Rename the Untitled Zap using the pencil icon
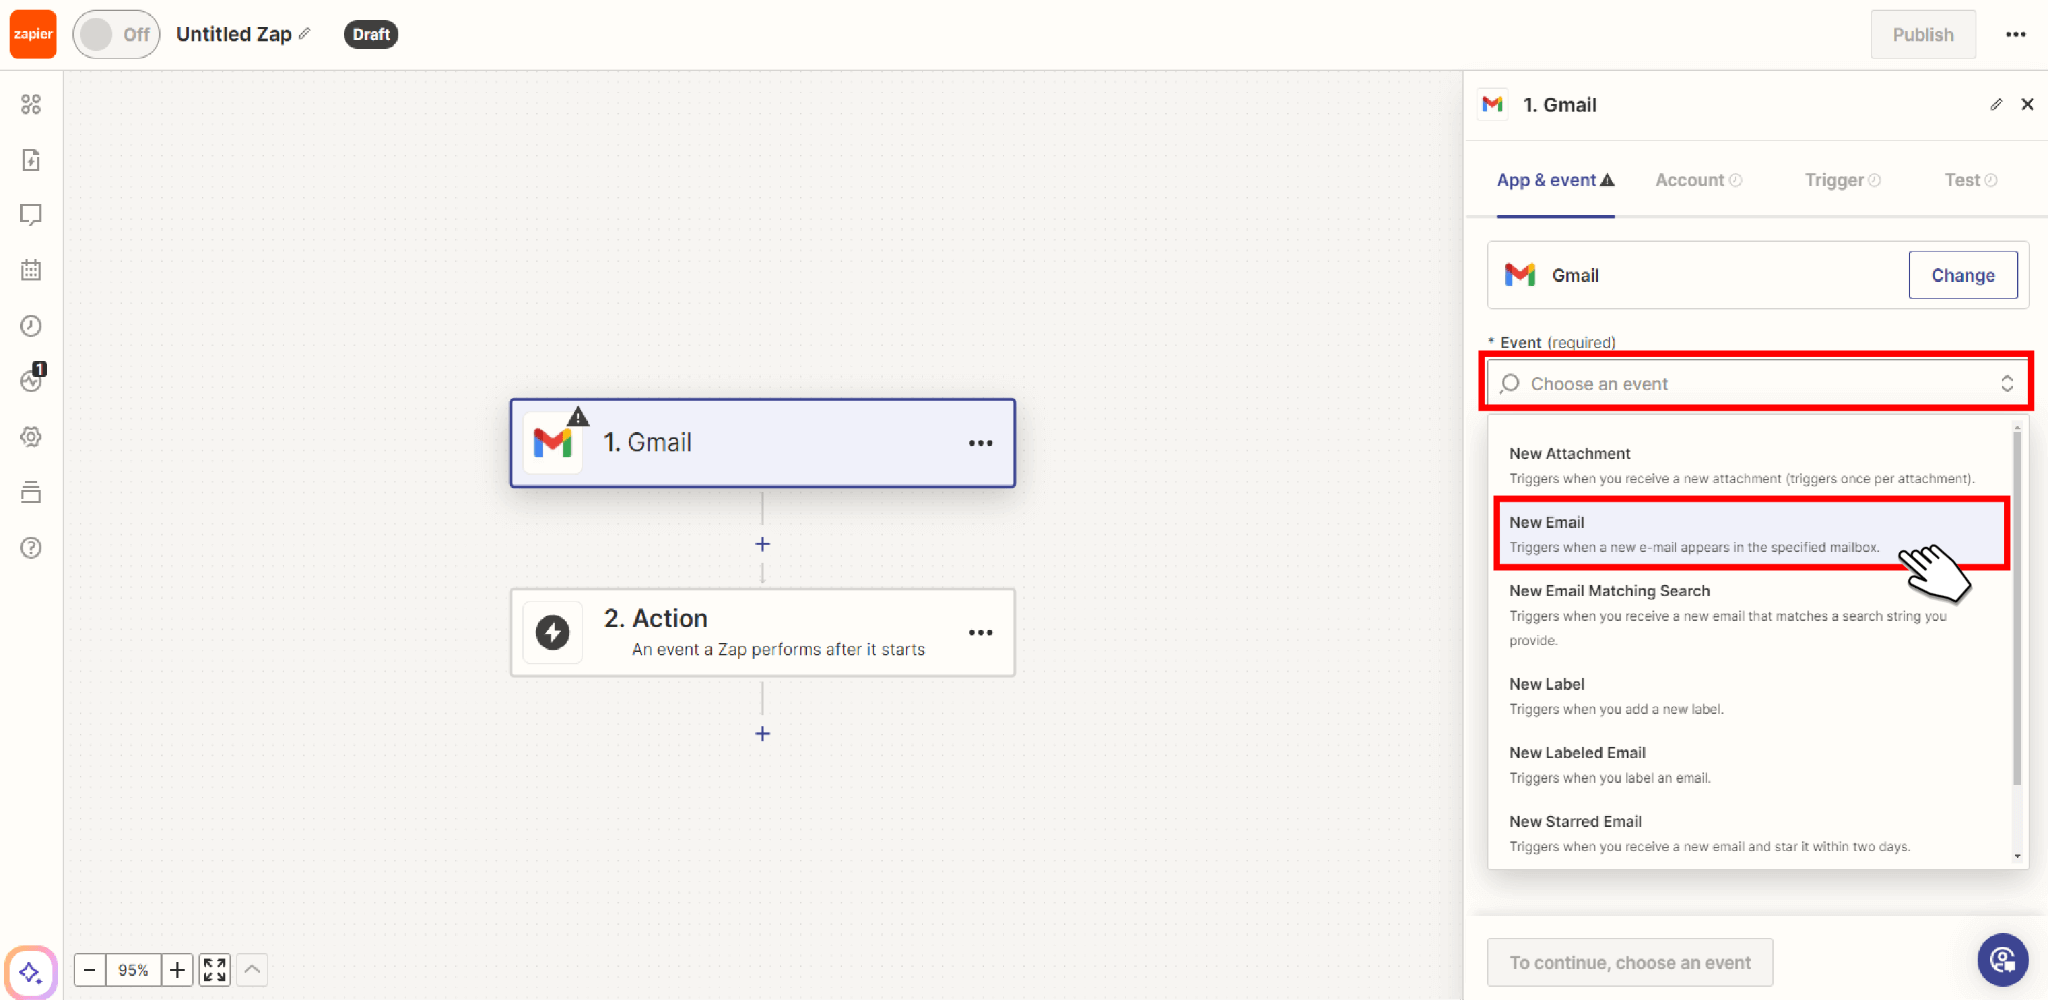The height and width of the screenshot is (1000, 2048). point(304,34)
